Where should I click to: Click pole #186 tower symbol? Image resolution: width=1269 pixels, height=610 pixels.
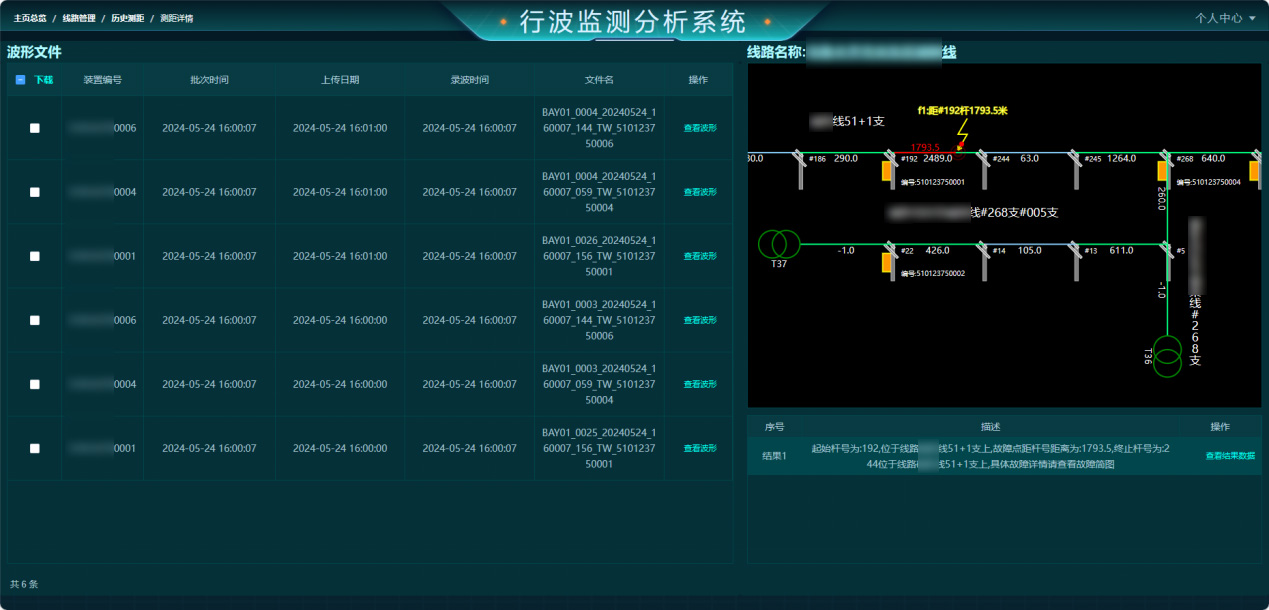click(x=800, y=167)
